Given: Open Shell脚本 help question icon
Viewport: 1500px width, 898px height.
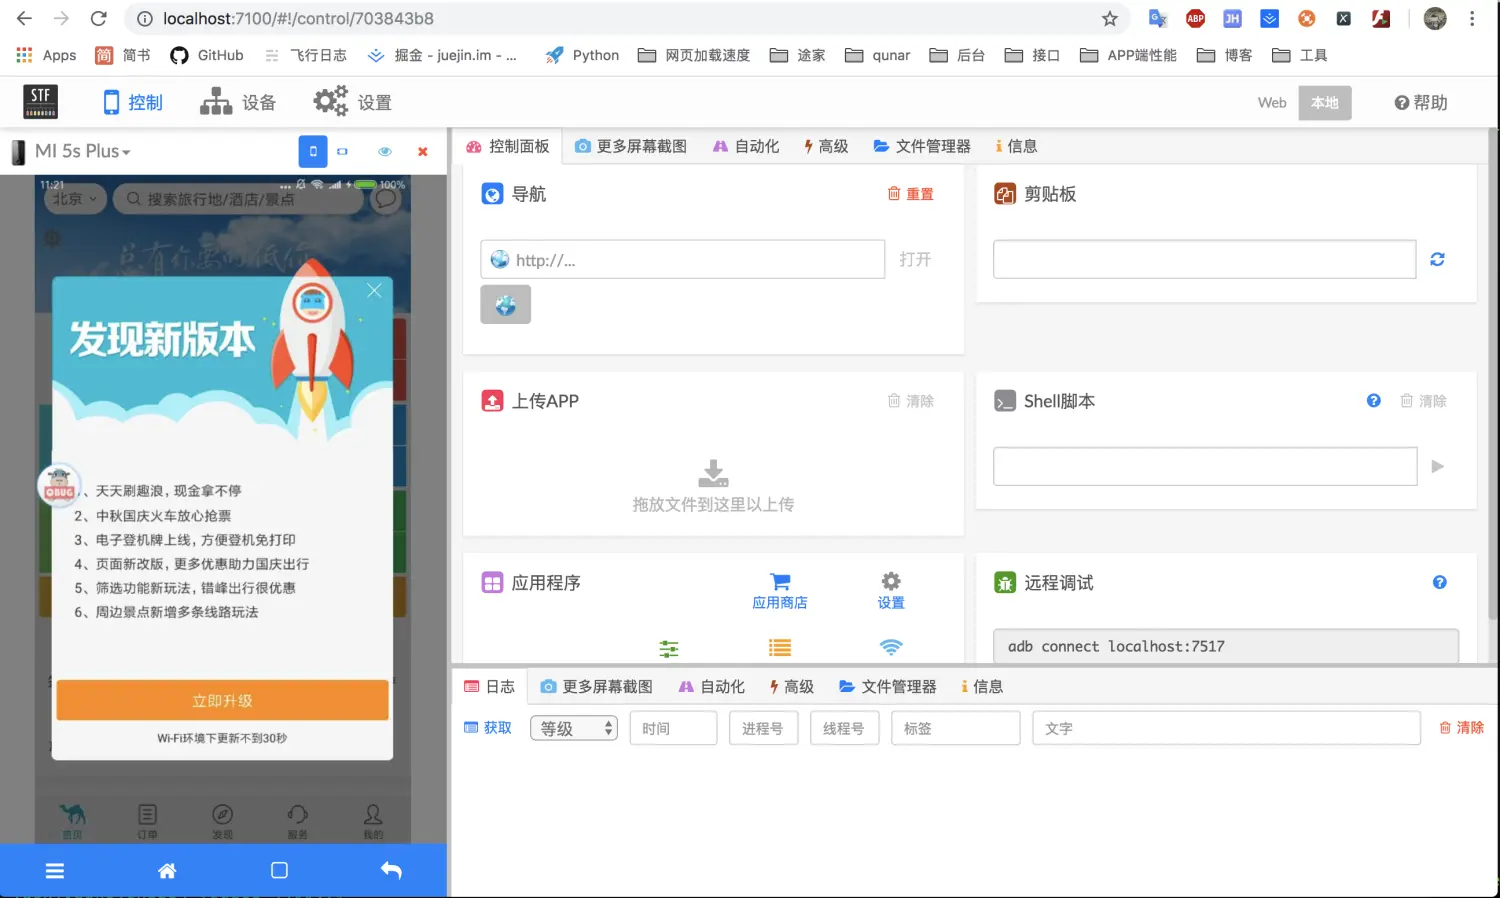Looking at the screenshot, I should click(1374, 401).
